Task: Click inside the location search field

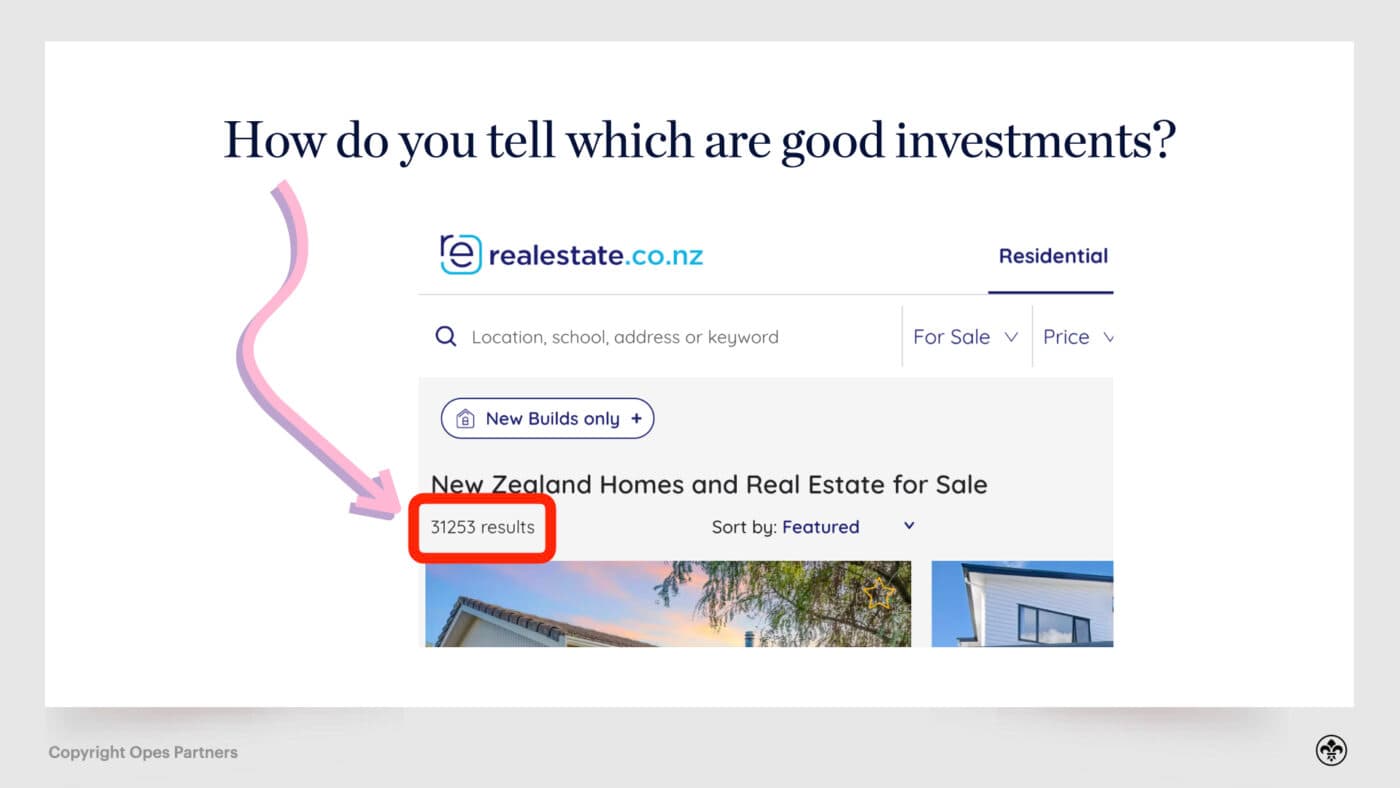Action: [625, 337]
